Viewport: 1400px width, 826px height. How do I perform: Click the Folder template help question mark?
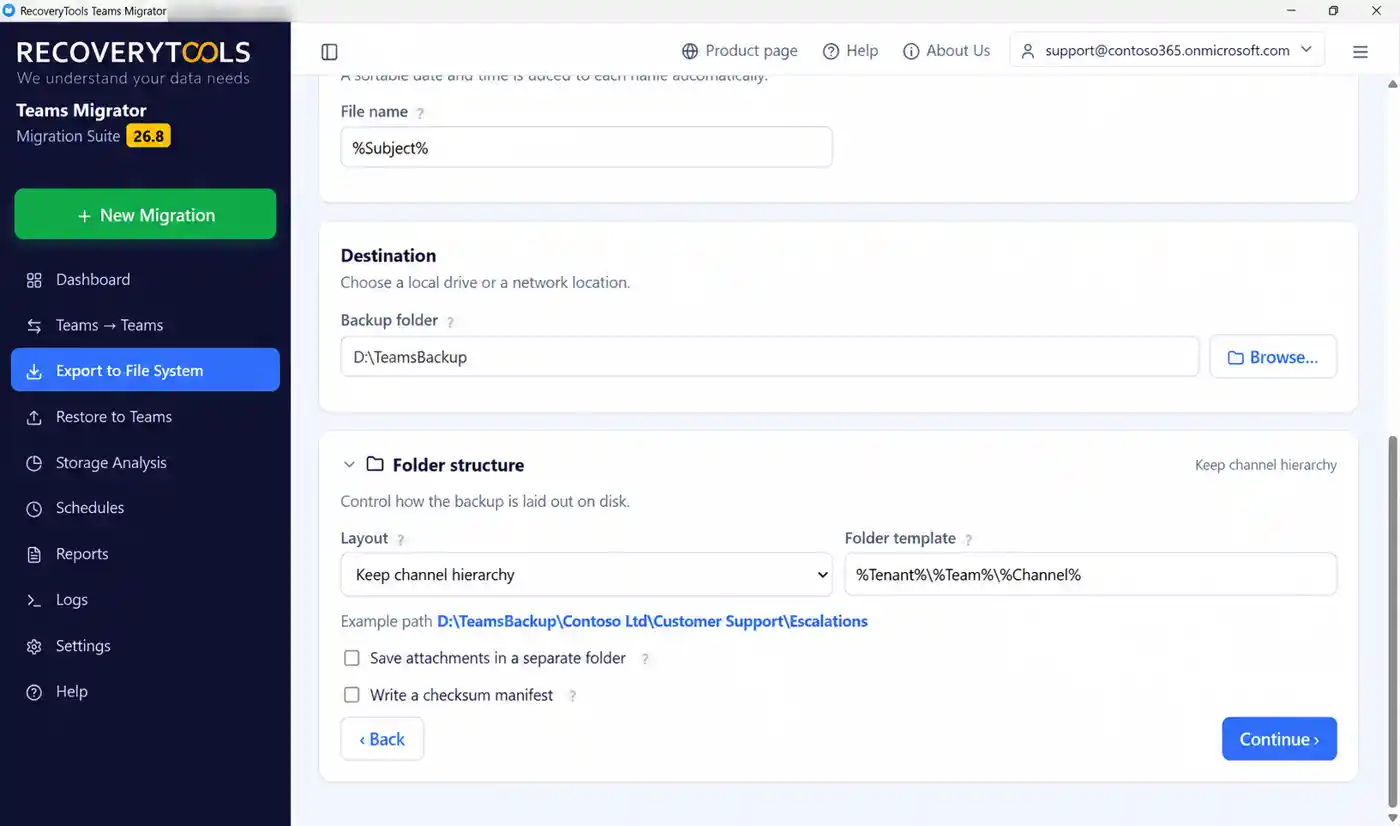[x=968, y=540]
